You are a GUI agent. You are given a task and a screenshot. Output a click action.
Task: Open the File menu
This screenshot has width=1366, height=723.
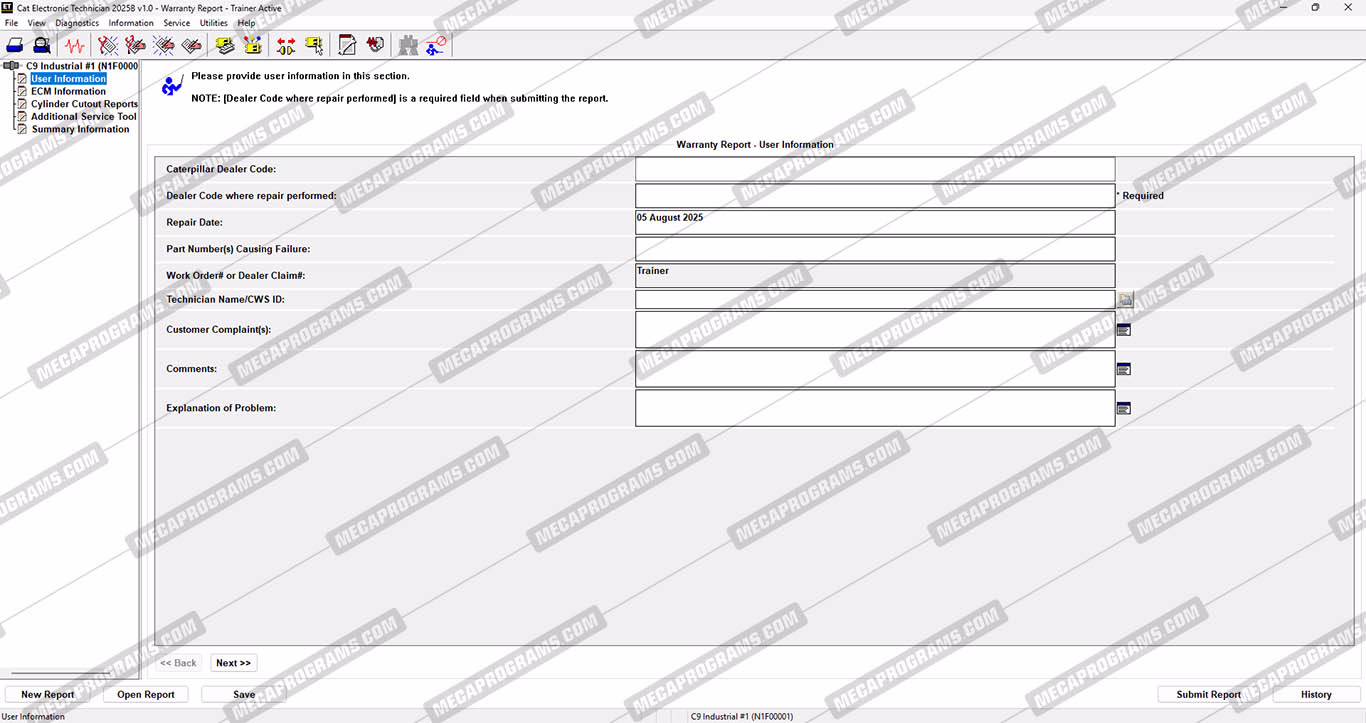point(11,23)
